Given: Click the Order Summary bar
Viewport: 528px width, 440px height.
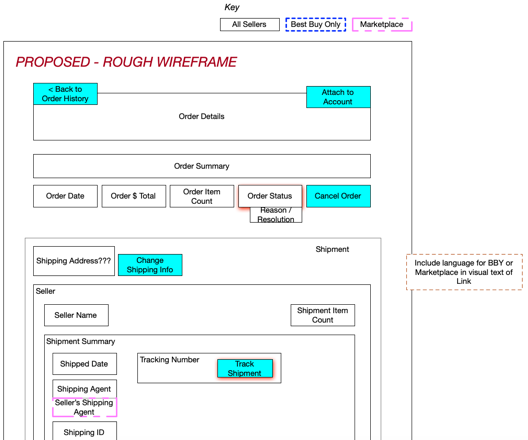Looking at the screenshot, I should (202, 166).
